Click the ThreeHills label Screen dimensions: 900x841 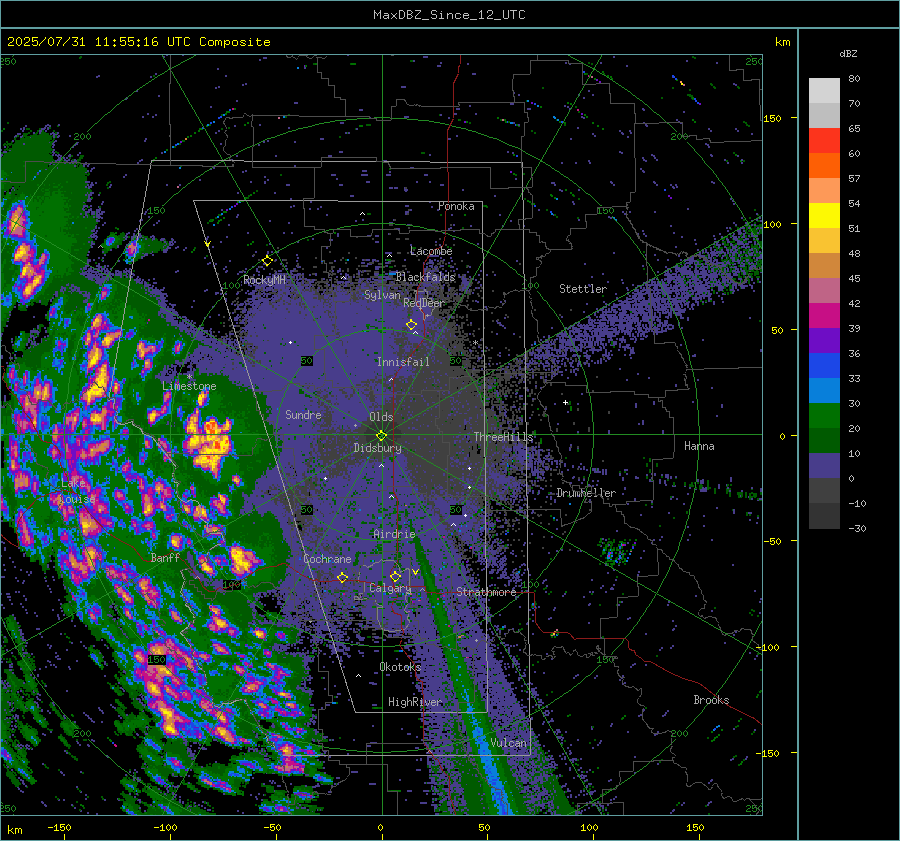point(503,437)
